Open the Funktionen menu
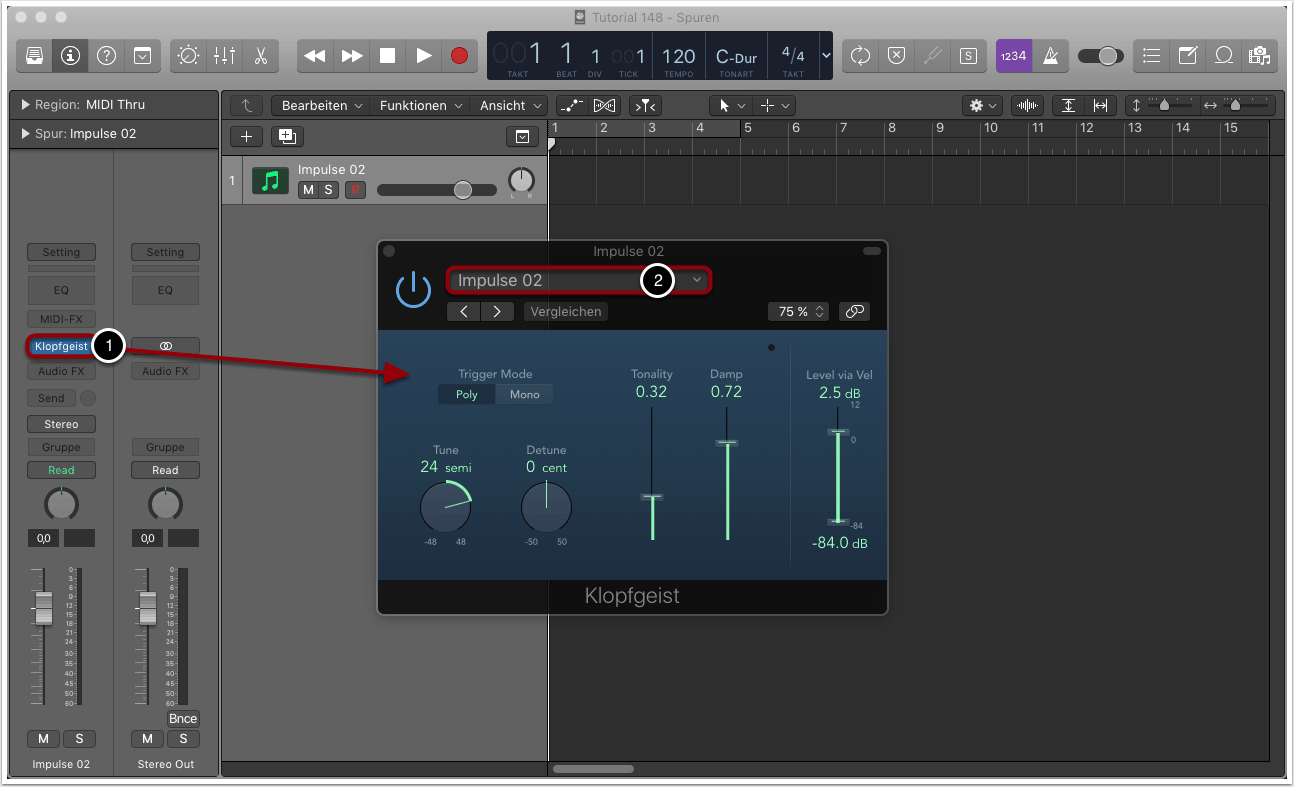 pyautogui.click(x=420, y=105)
